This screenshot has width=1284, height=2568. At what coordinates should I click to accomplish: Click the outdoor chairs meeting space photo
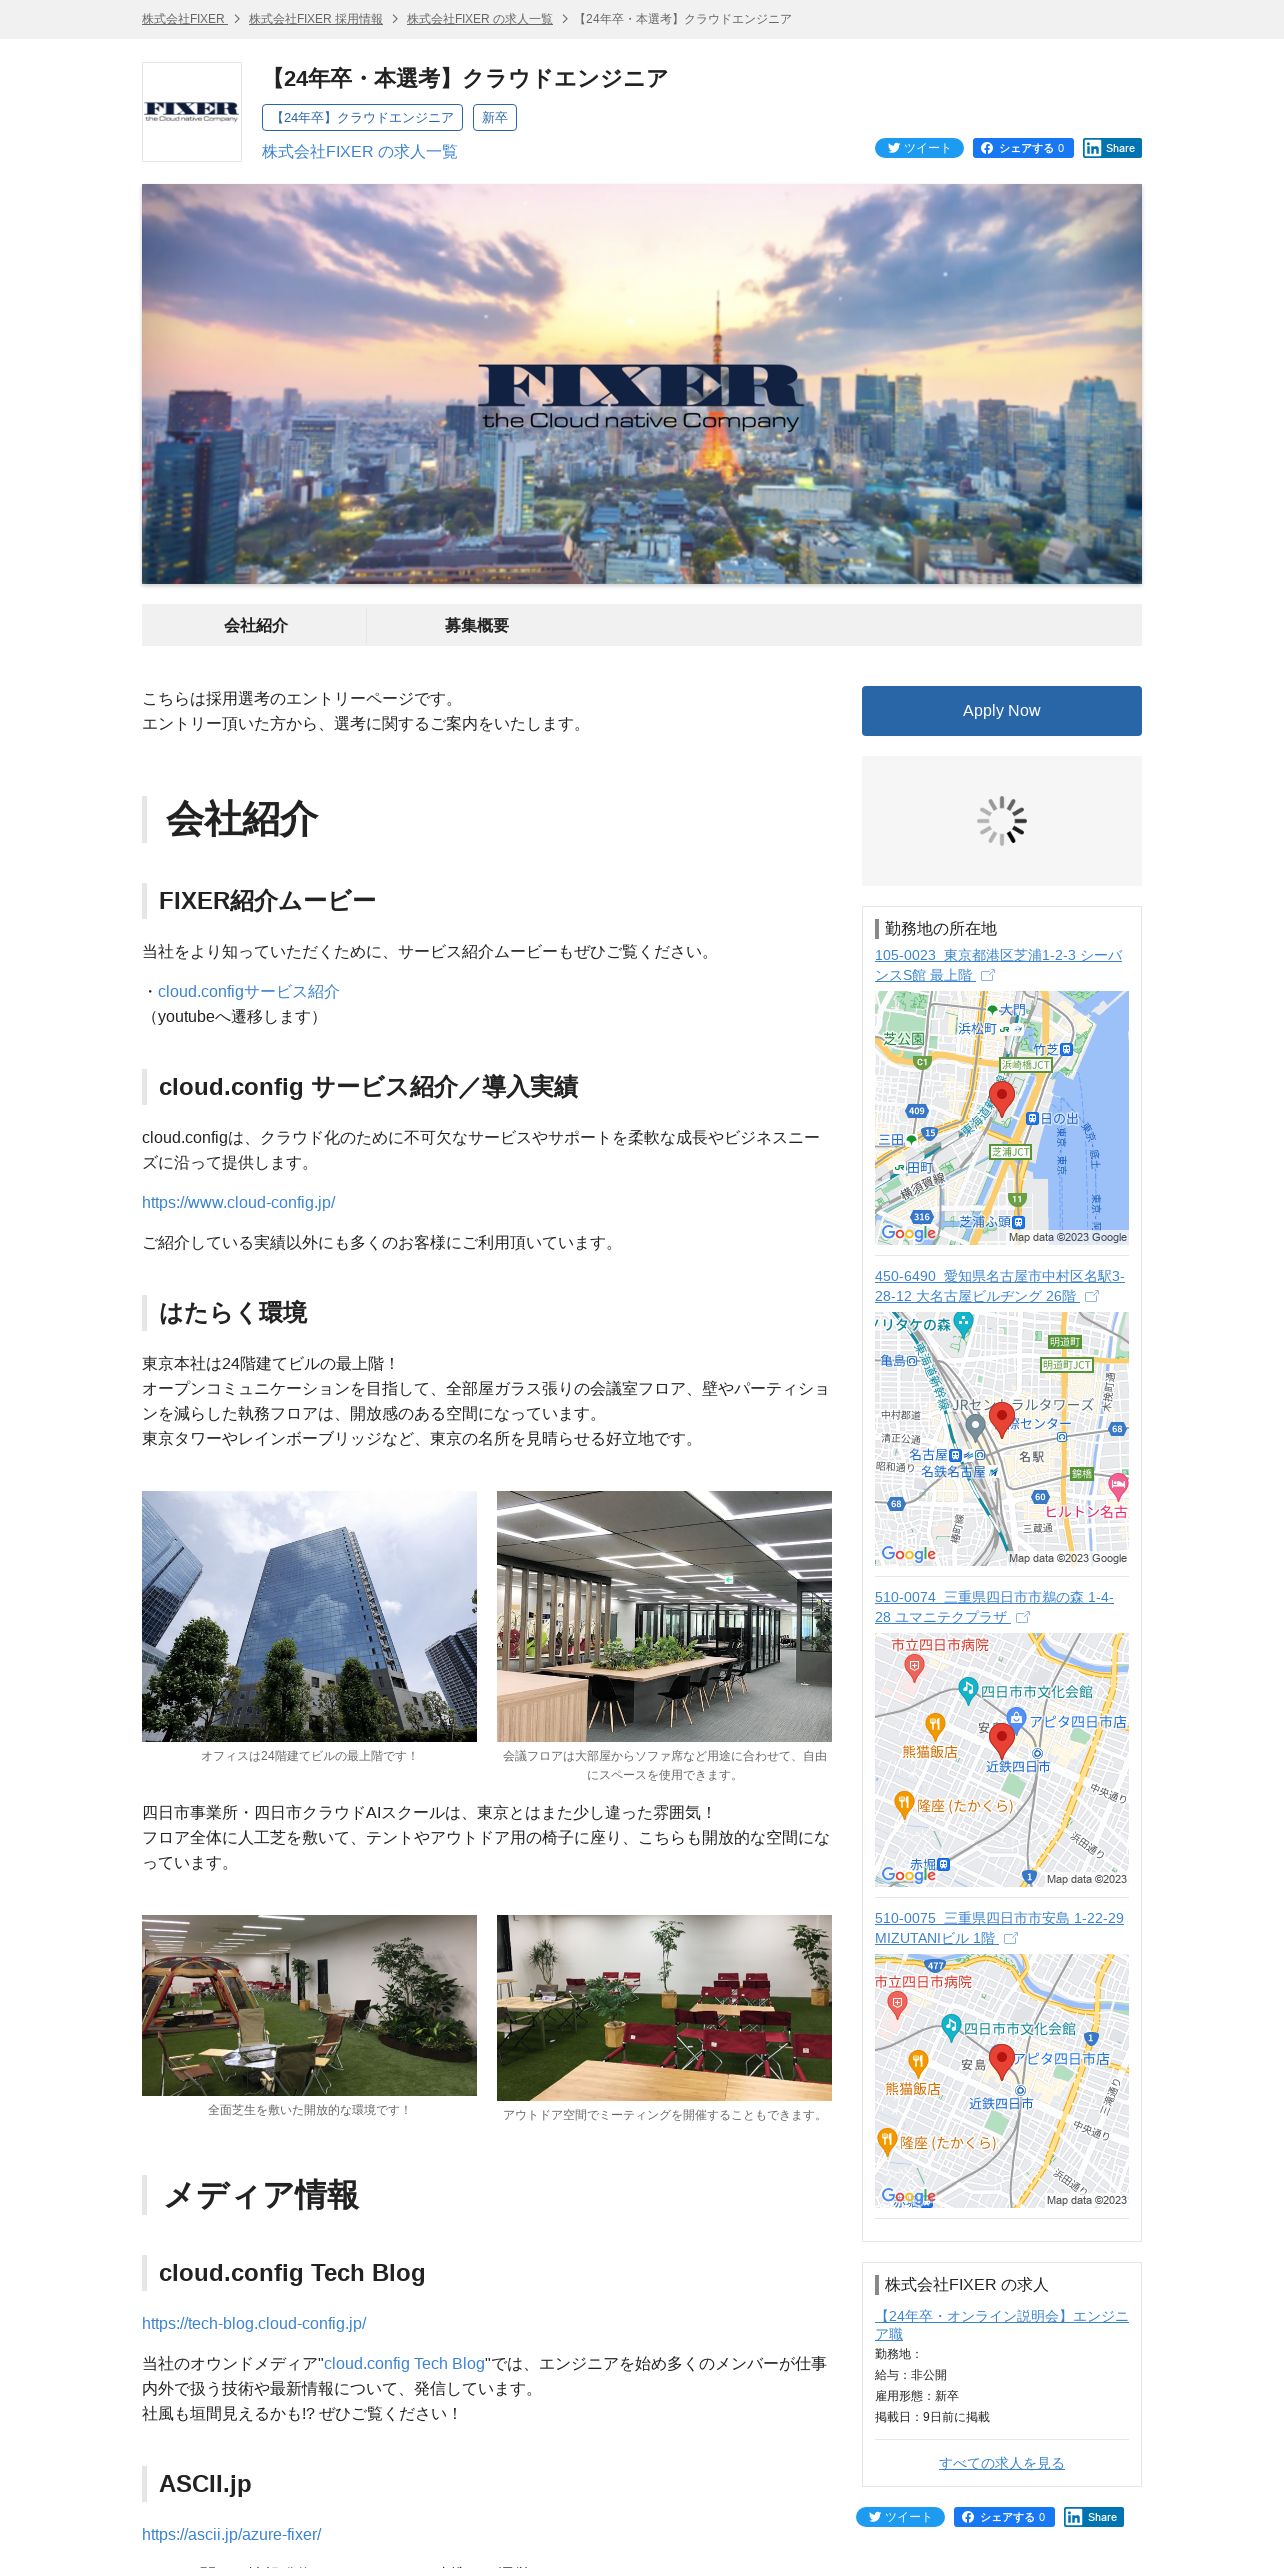pyautogui.click(x=664, y=2008)
